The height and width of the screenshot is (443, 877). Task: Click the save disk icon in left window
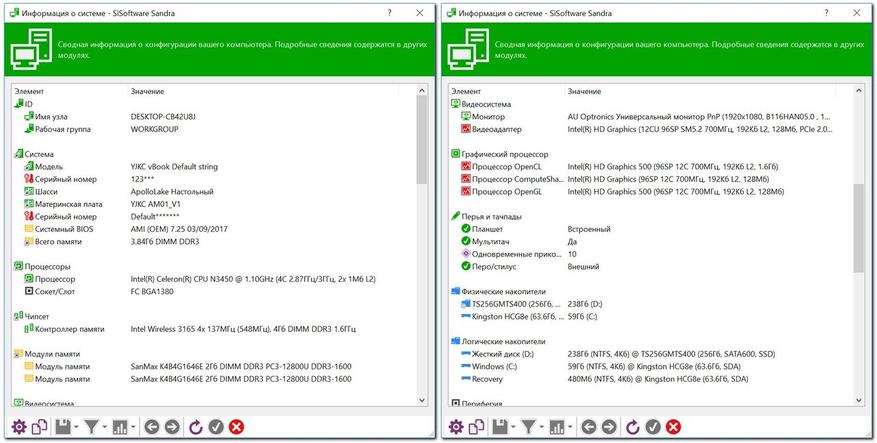tap(63, 427)
